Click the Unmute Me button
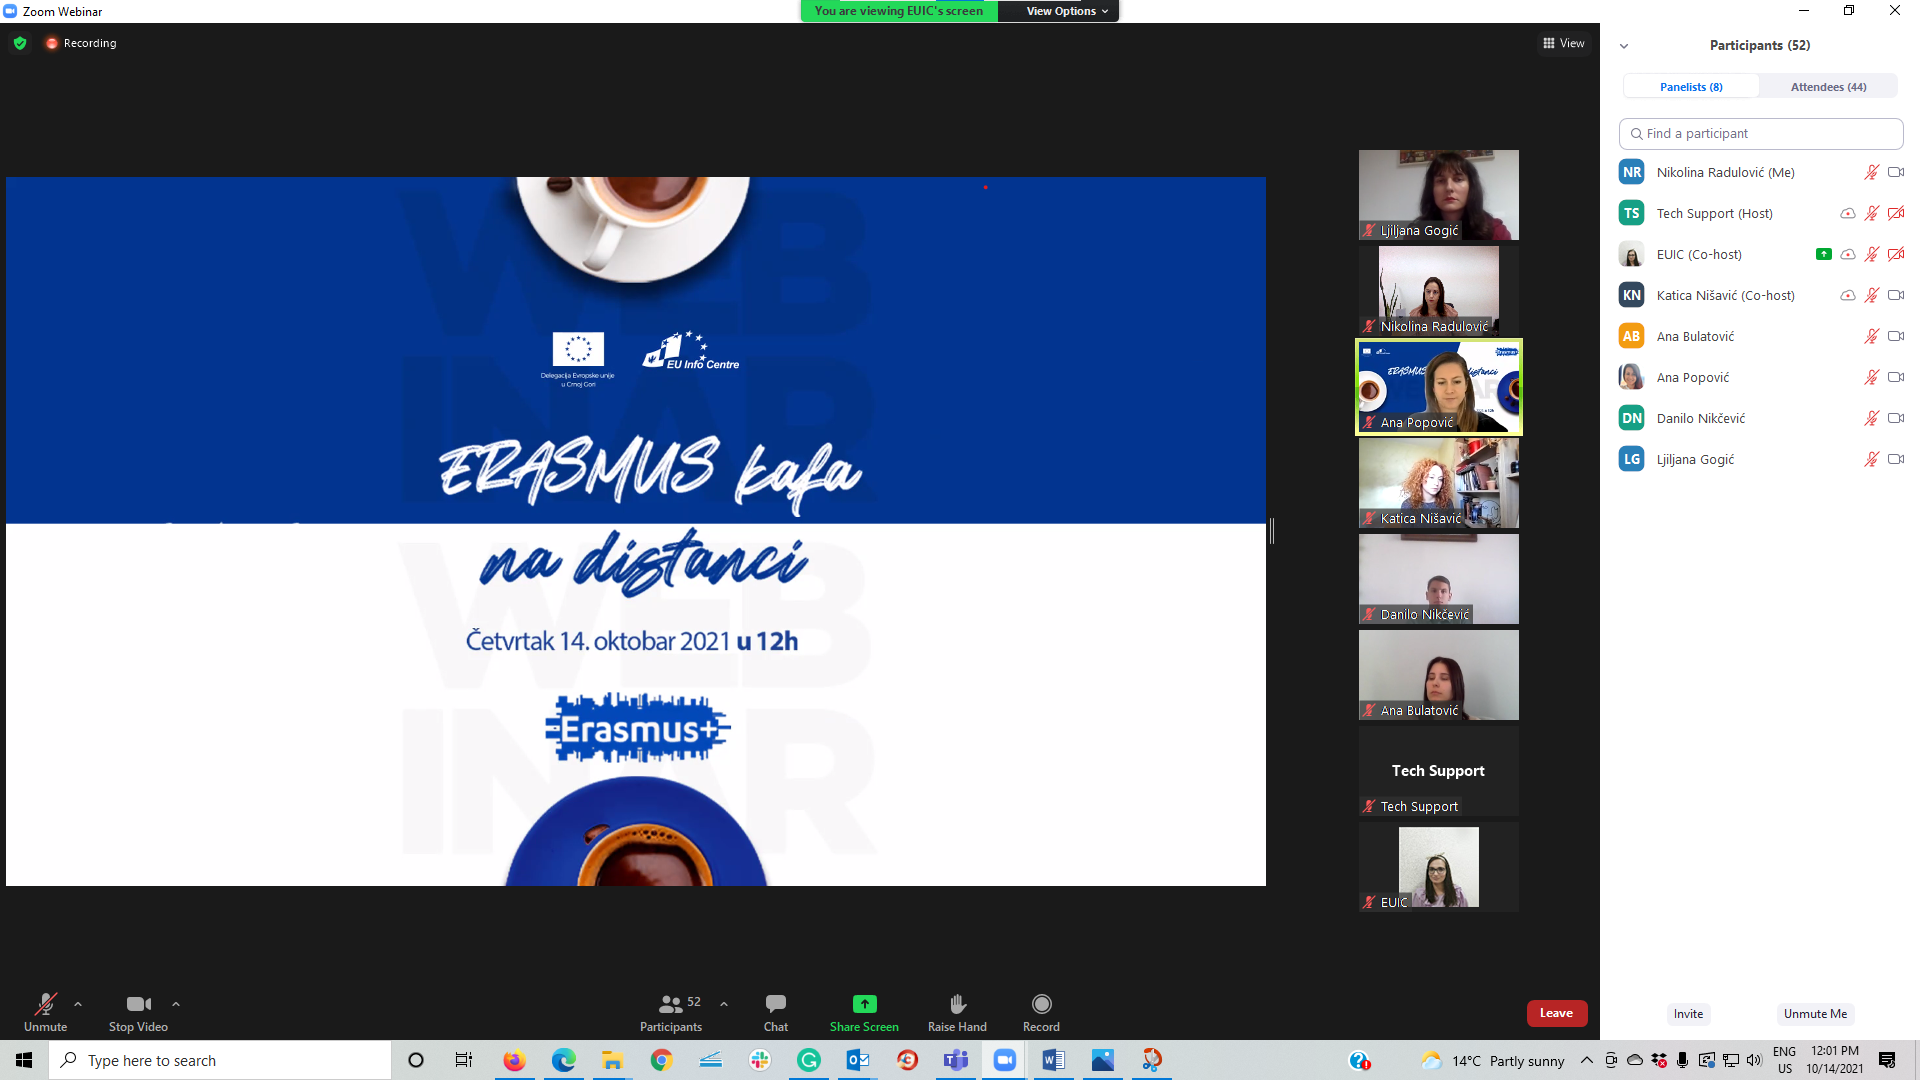The image size is (1920, 1080). (1815, 1014)
